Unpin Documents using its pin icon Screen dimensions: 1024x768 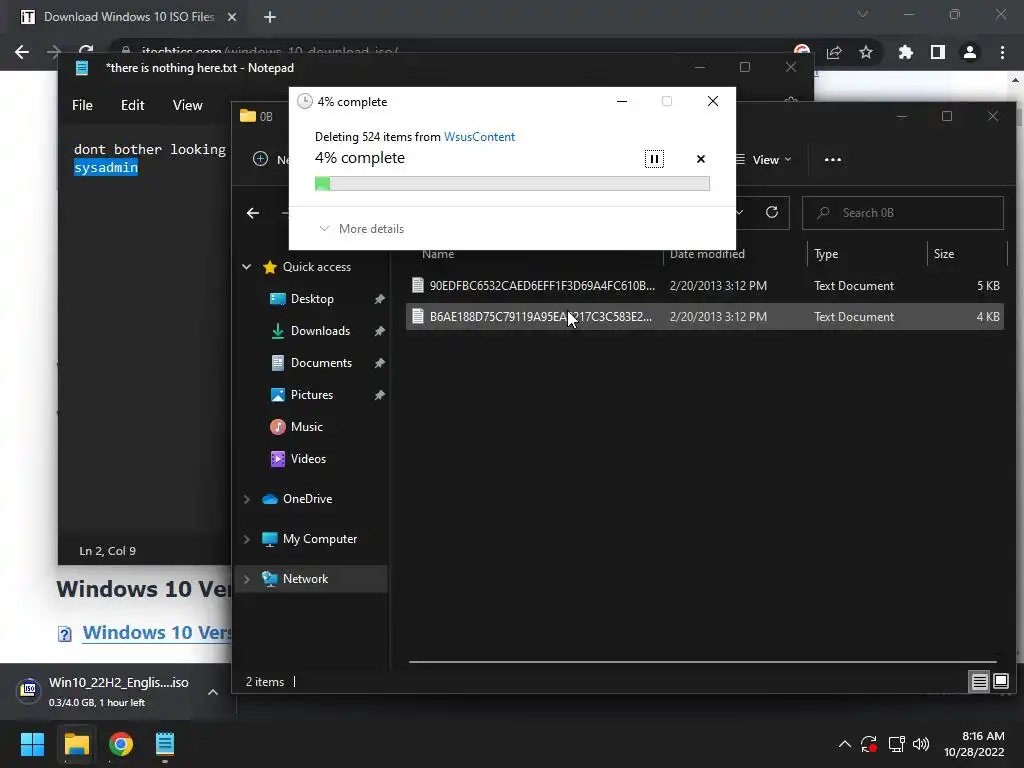click(379, 362)
